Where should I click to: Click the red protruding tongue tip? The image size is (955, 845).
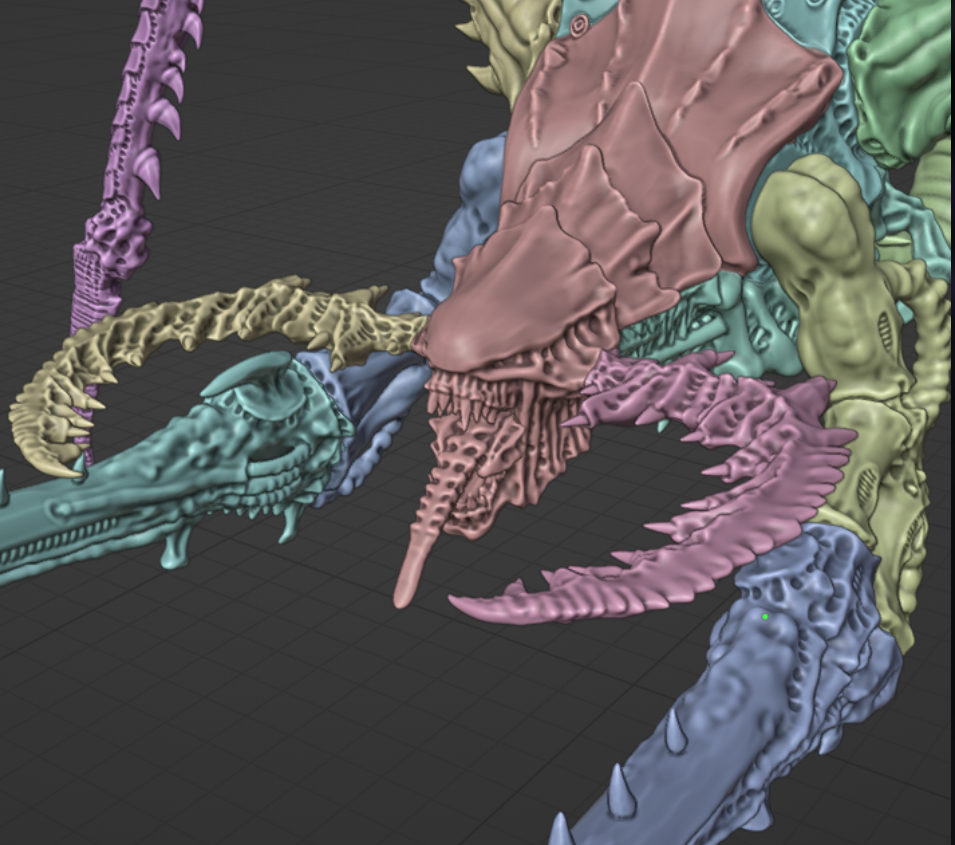411,570
